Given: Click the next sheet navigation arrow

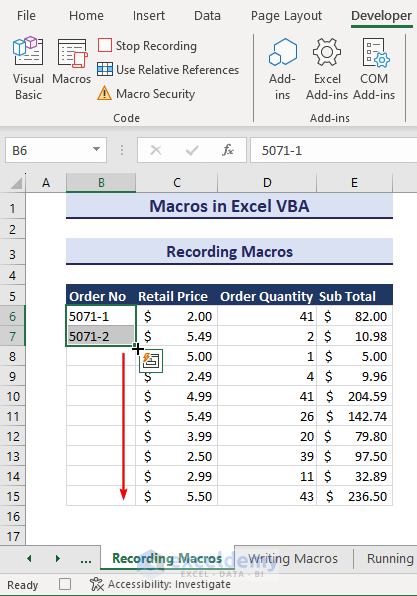Looking at the screenshot, I should 58,558.
